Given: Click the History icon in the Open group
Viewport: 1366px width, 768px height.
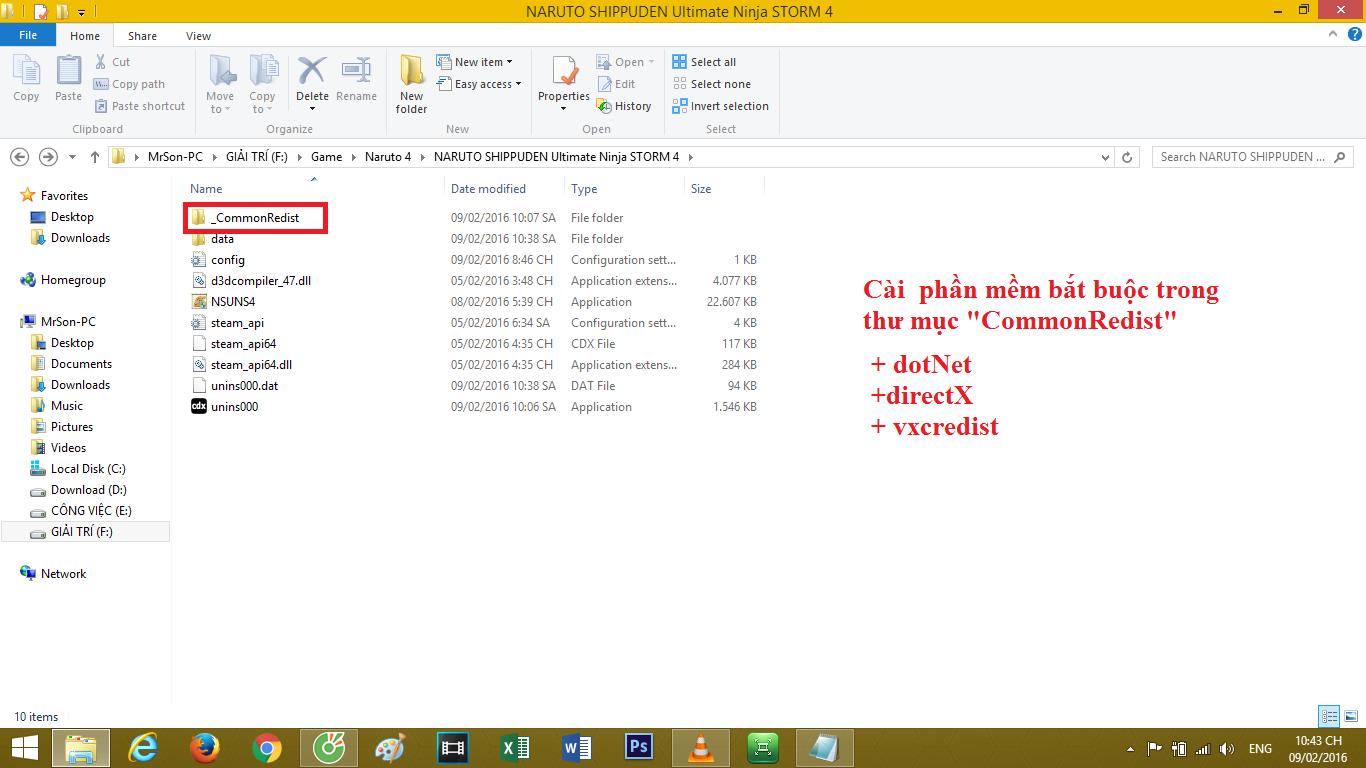Looking at the screenshot, I should pos(604,106).
